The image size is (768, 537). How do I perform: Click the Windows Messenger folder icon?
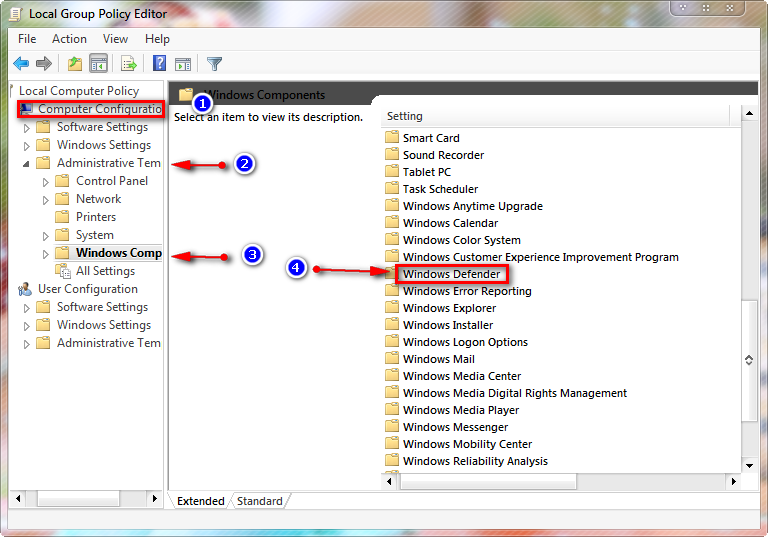click(392, 426)
